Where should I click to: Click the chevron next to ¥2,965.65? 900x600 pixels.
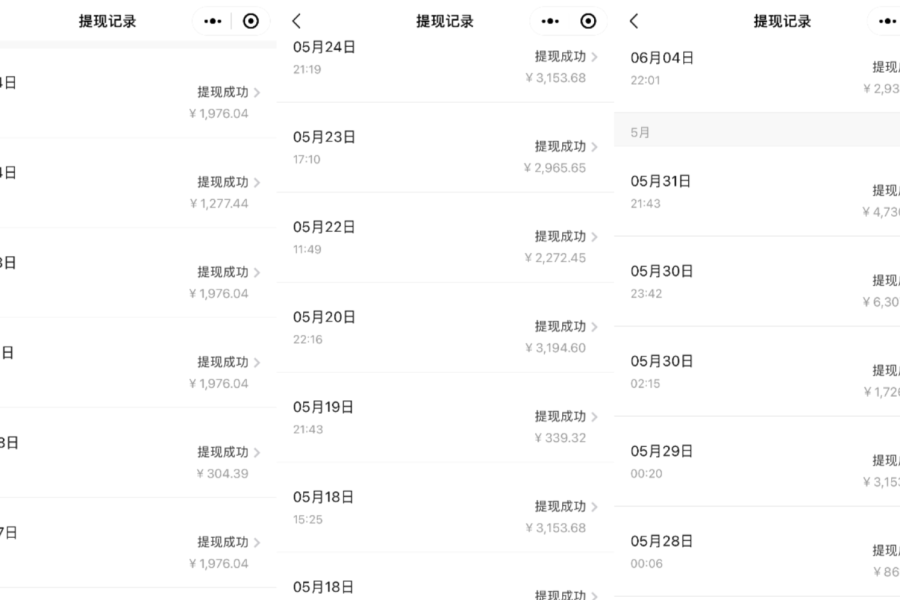coord(595,146)
